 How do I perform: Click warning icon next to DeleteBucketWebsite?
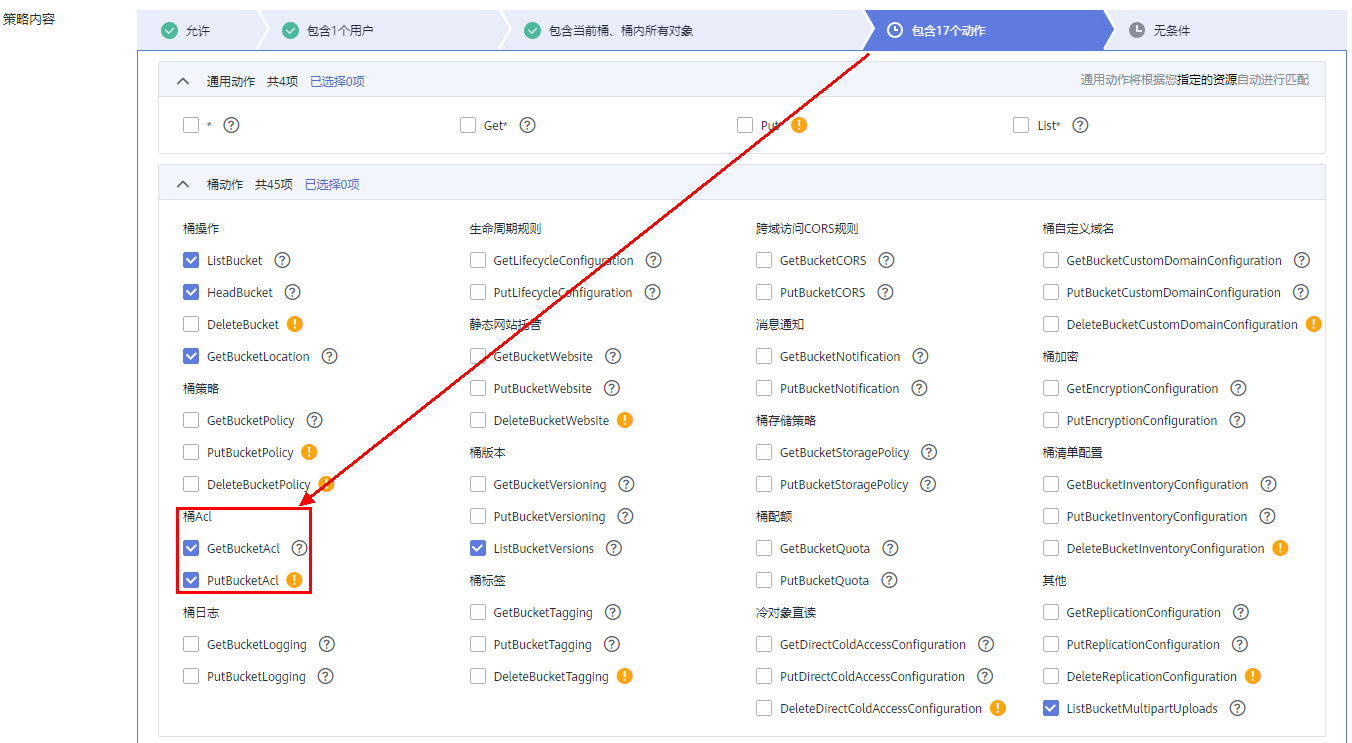[x=625, y=420]
